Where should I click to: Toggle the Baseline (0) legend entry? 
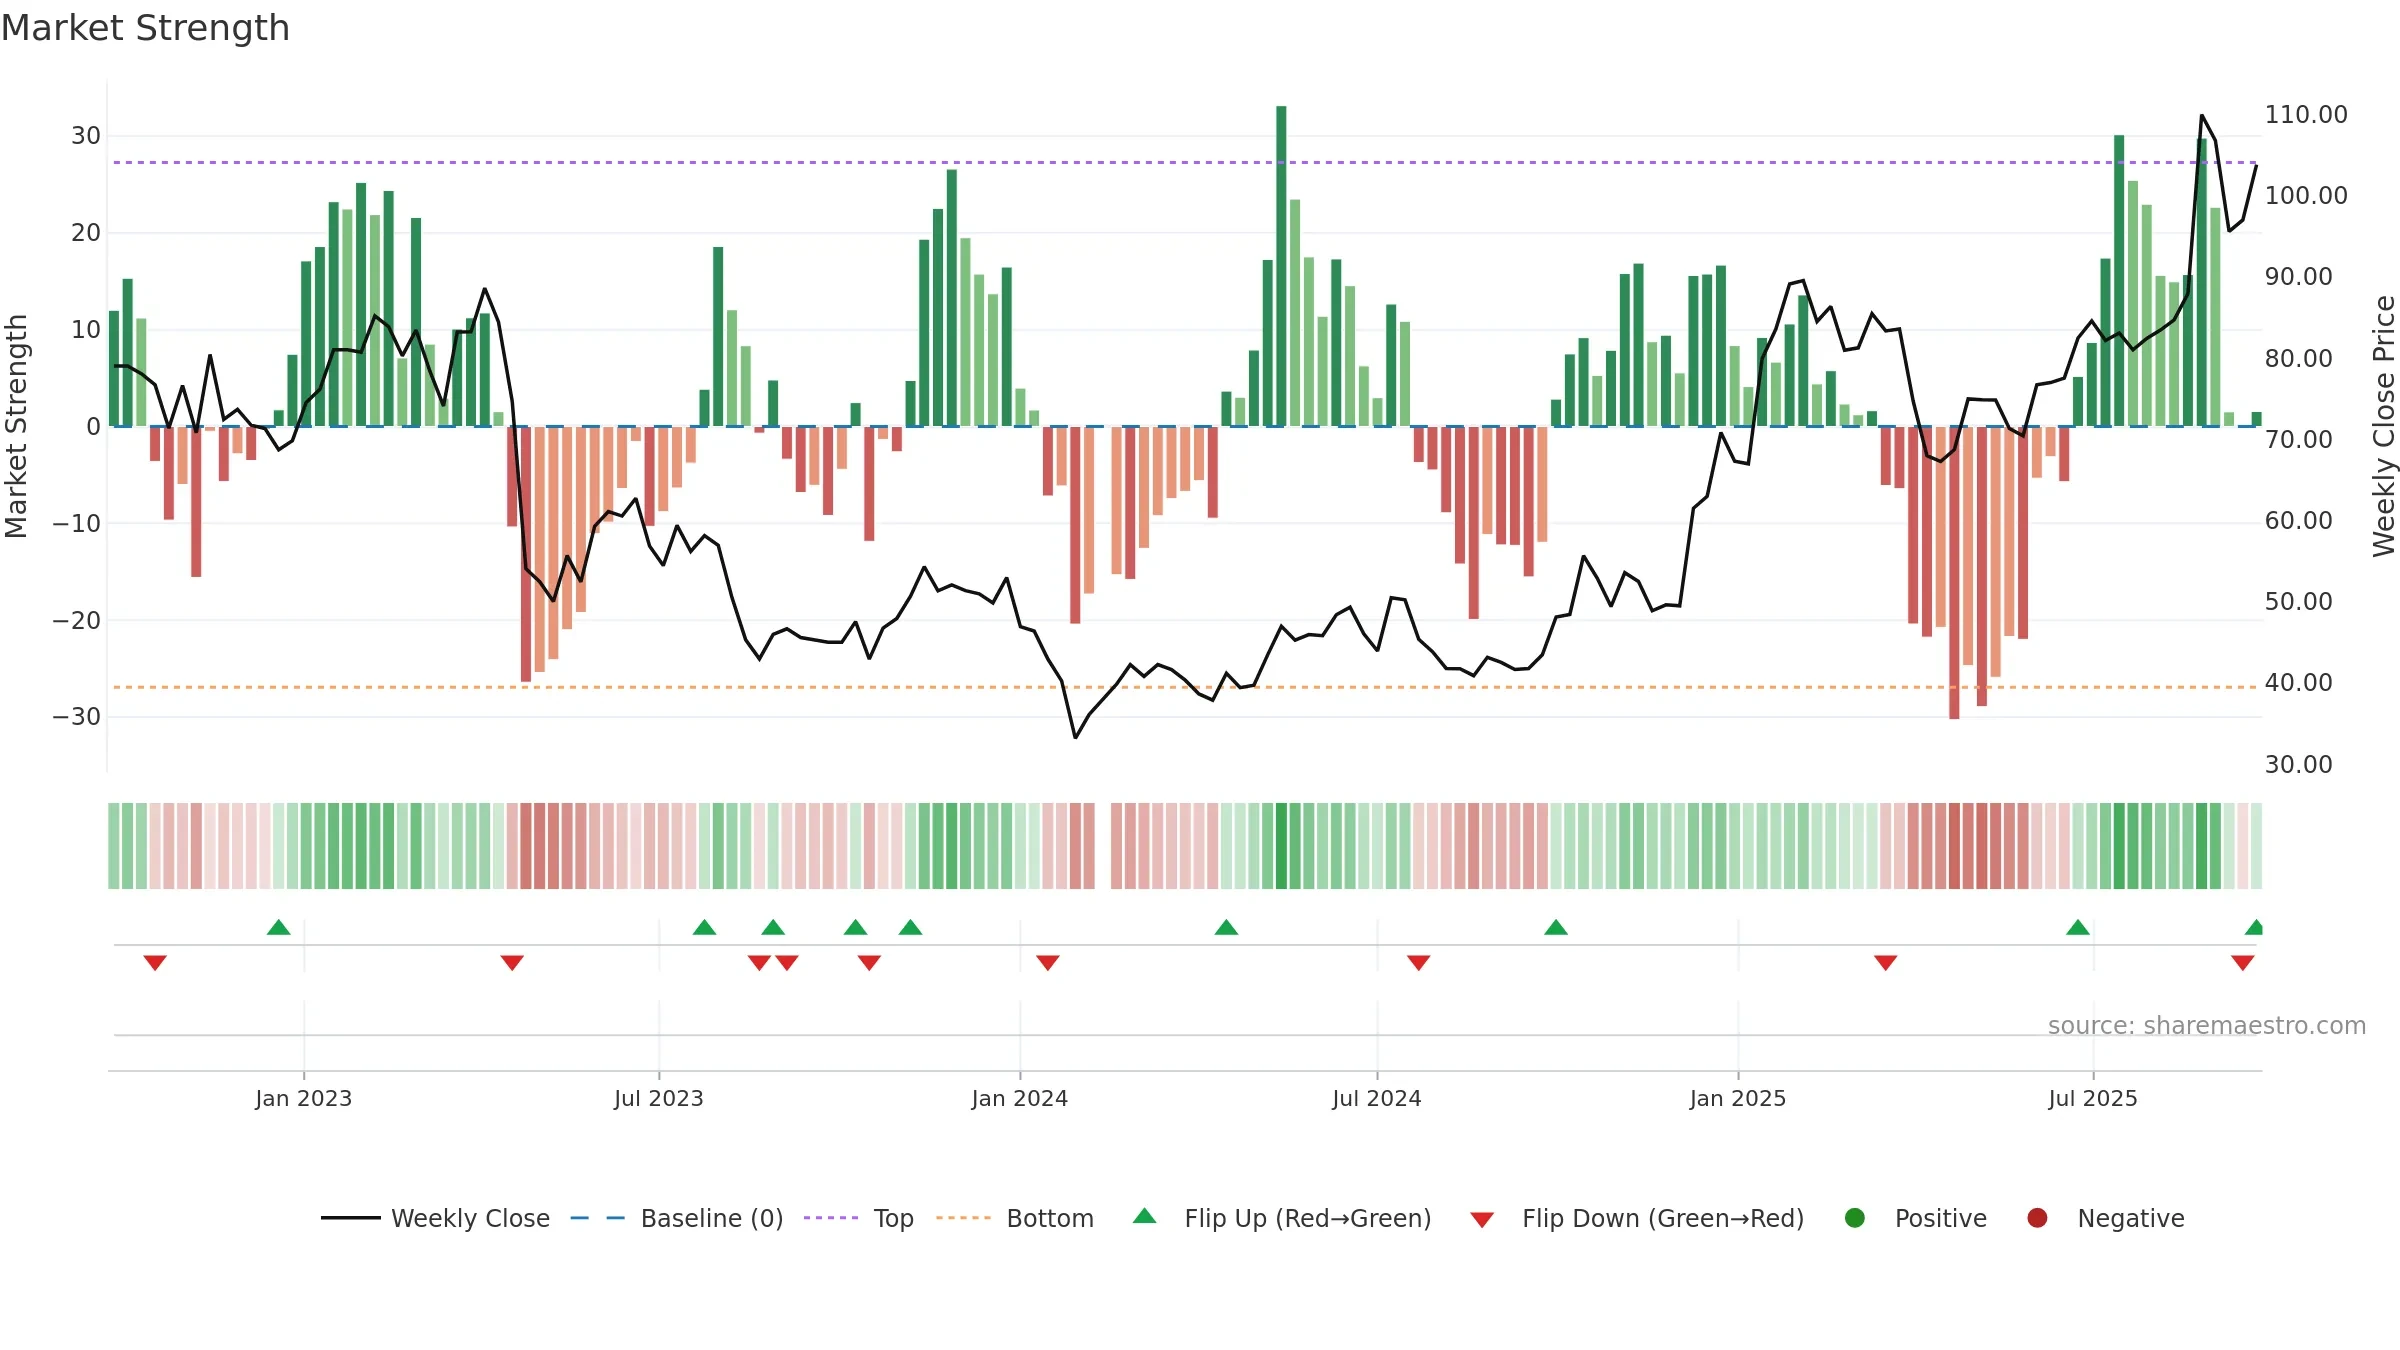click(677, 1218)
